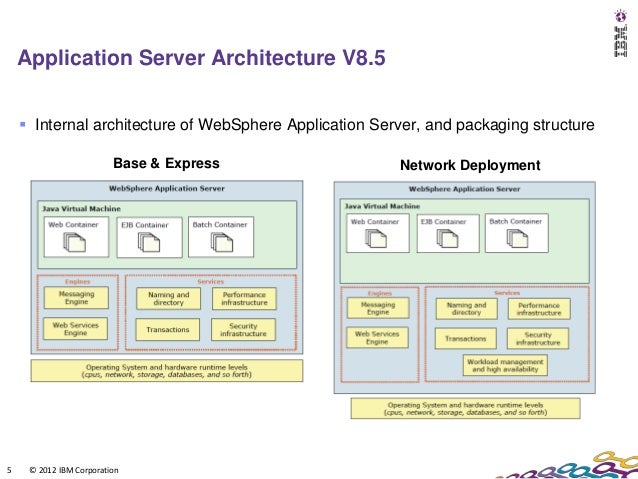Click the 'Web Services Engine' box in Network Deployment
Viewport: 638px width, 479px height.
[x=377, y=338]
